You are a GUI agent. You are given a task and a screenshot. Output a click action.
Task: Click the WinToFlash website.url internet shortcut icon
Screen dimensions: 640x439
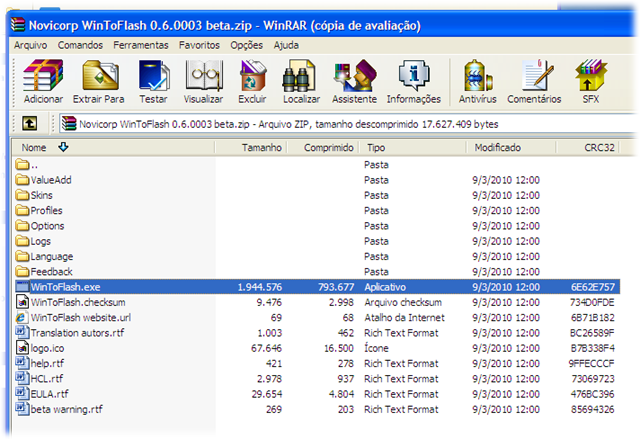(x=22, y=317)
